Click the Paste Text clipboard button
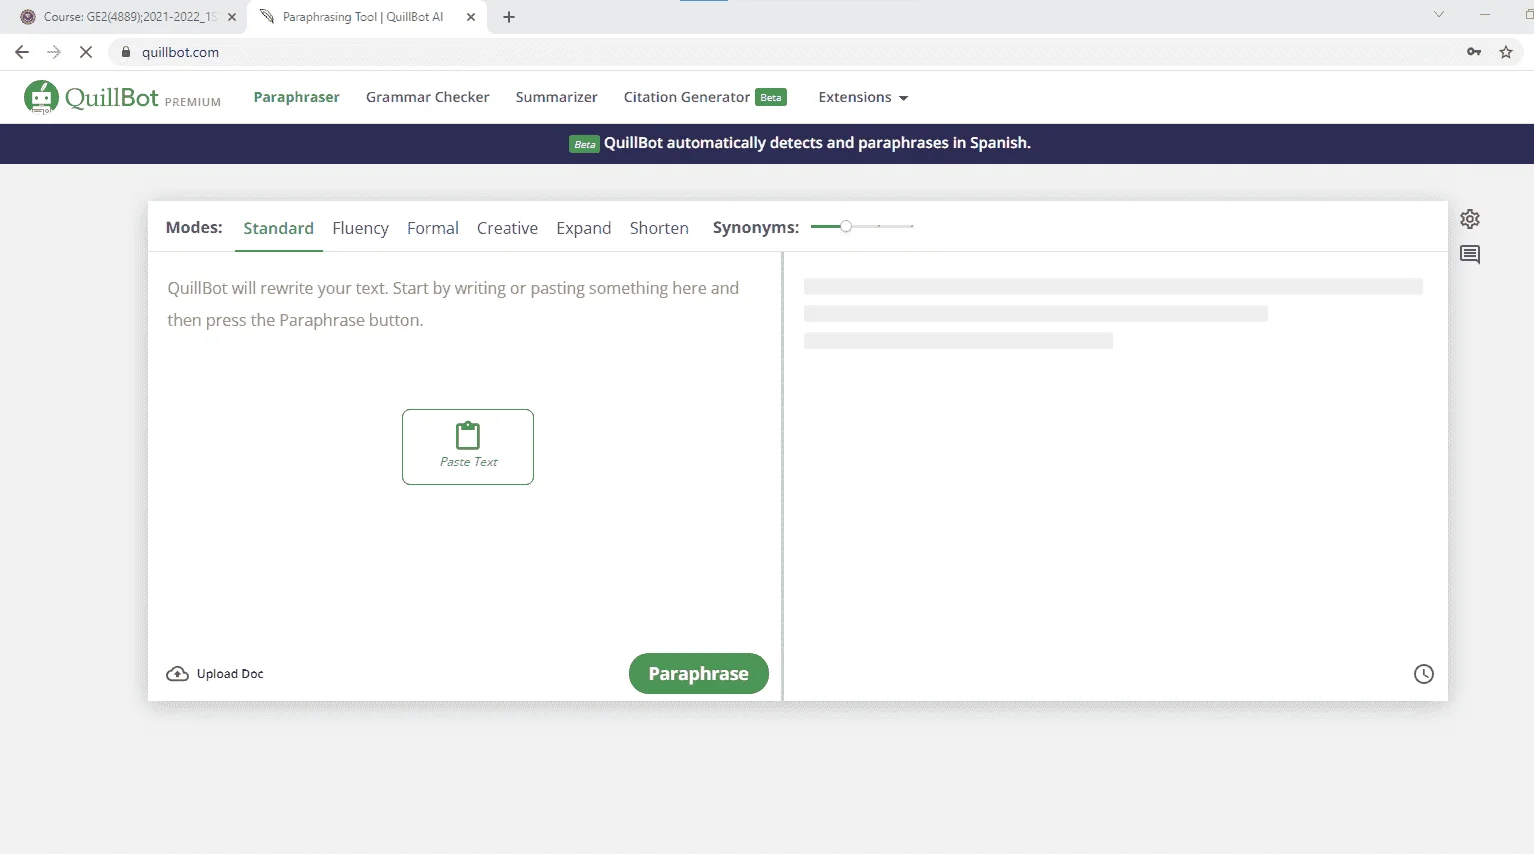1534x854 pixels. [x=468, y=447]
